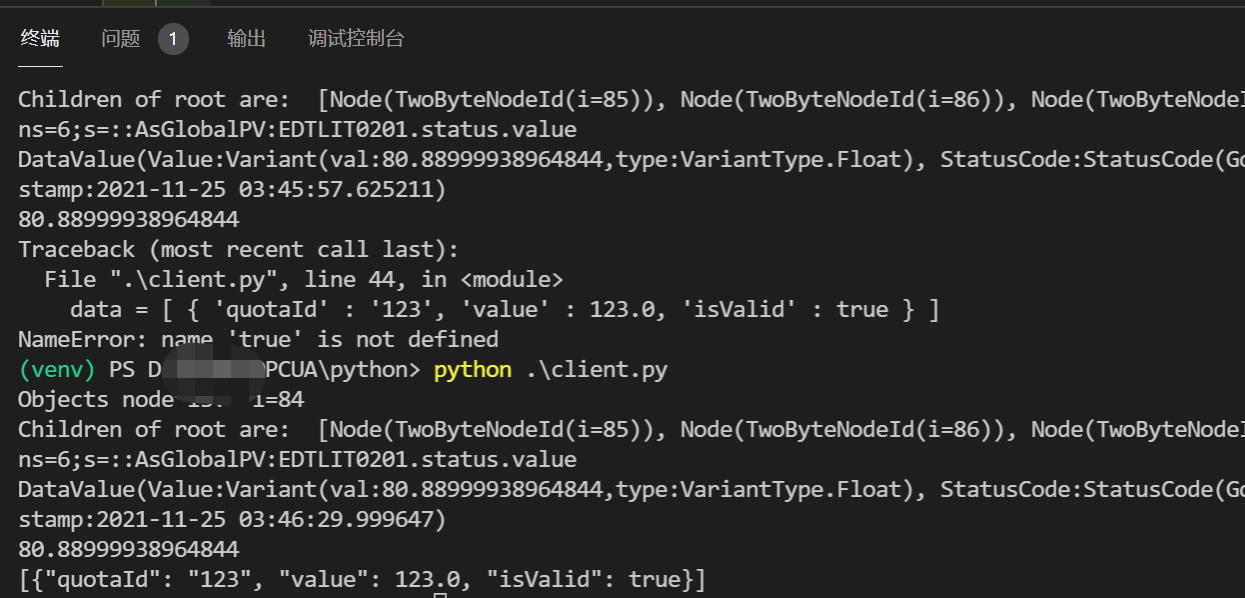Open the 问题 panel tab
Viewport: 1245px width, 598px height.
(119, 38)
